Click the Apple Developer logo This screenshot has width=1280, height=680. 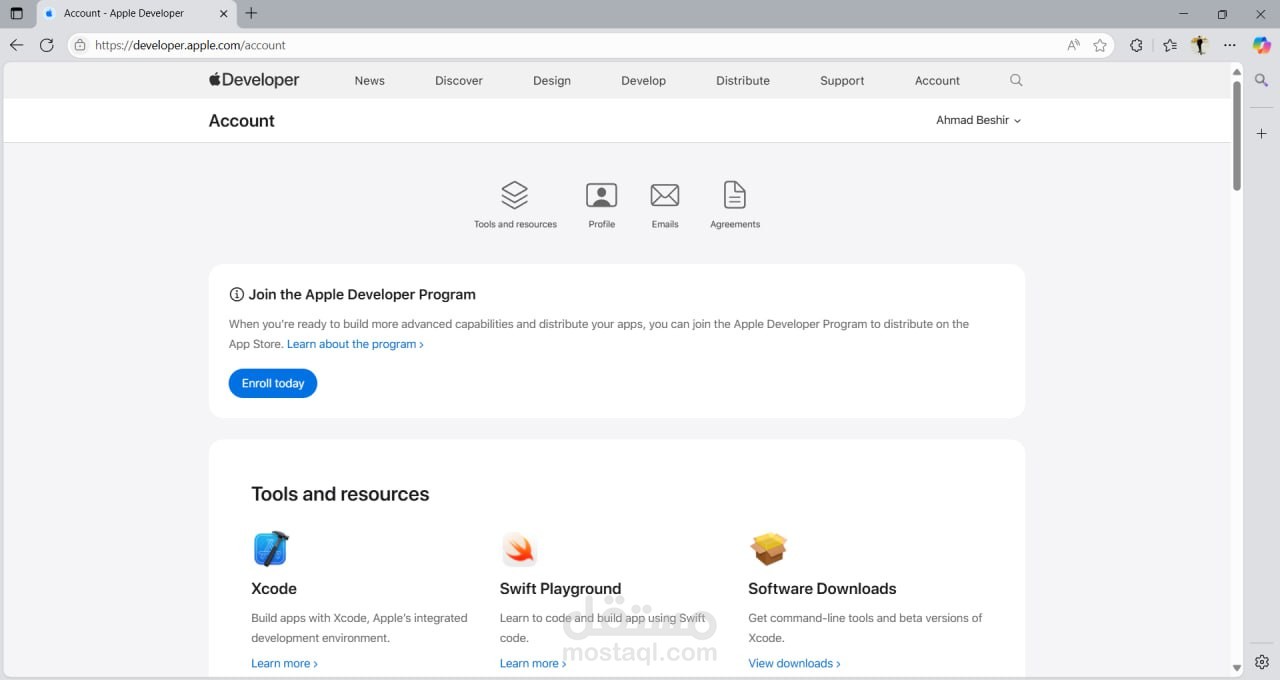(x=254, y=80)
